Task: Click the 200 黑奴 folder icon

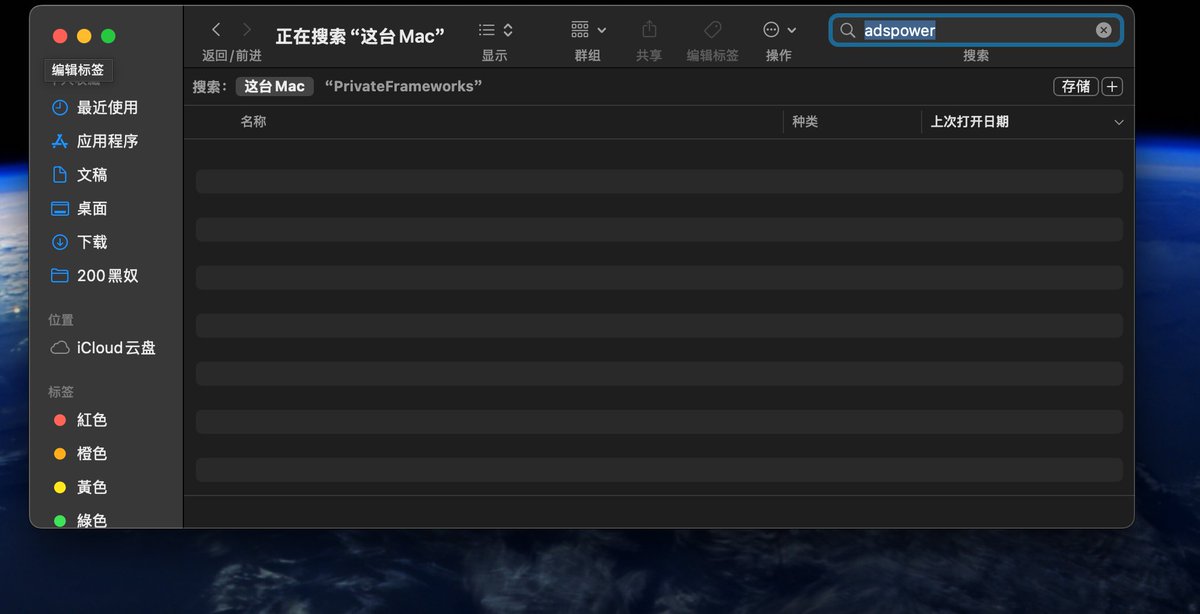Action: [60, 276]
